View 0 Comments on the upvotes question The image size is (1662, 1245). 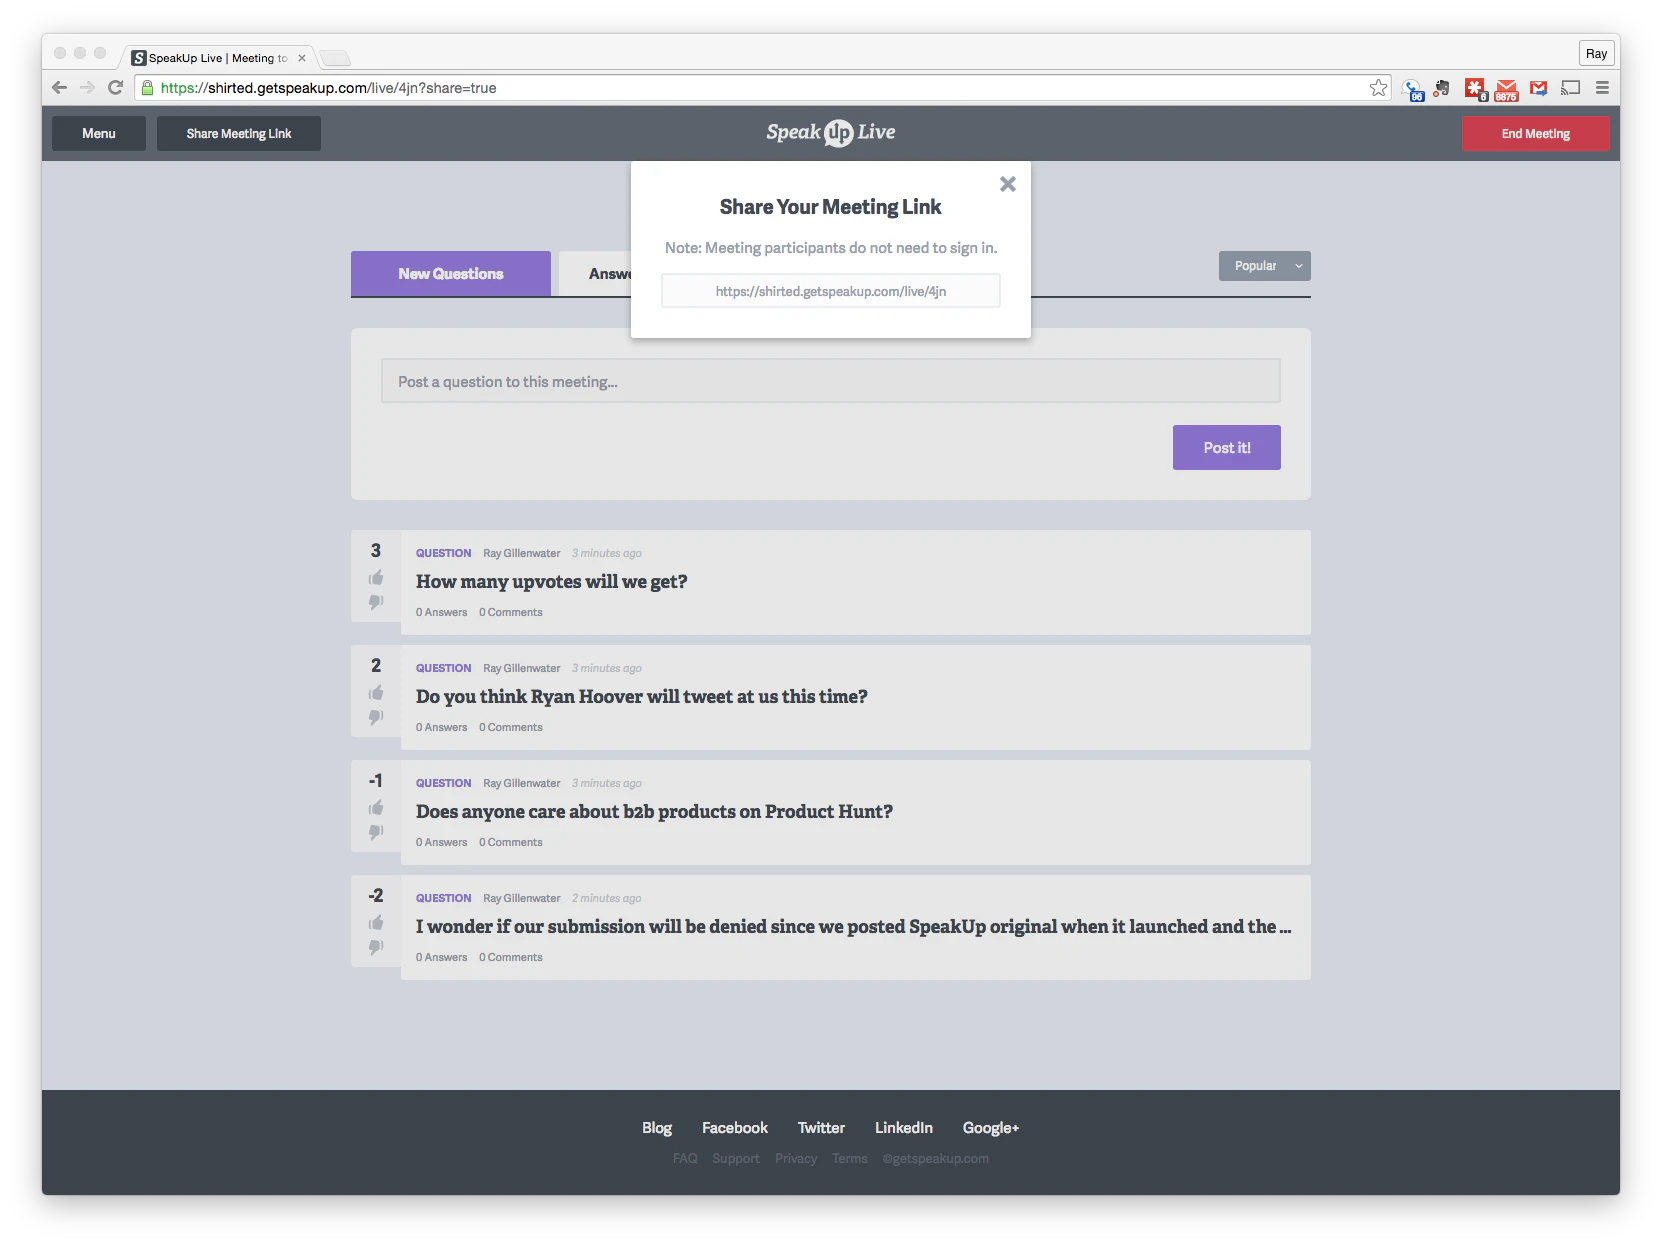pyautogui.click(x=511, y=613)
